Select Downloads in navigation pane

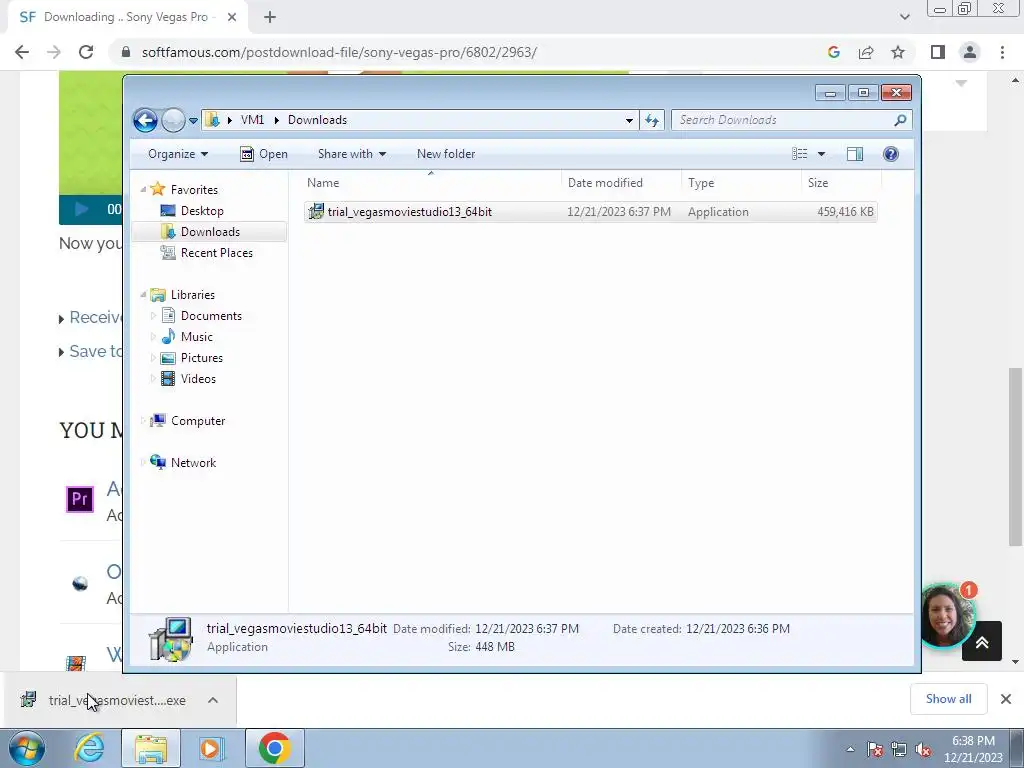coord(210,232)
